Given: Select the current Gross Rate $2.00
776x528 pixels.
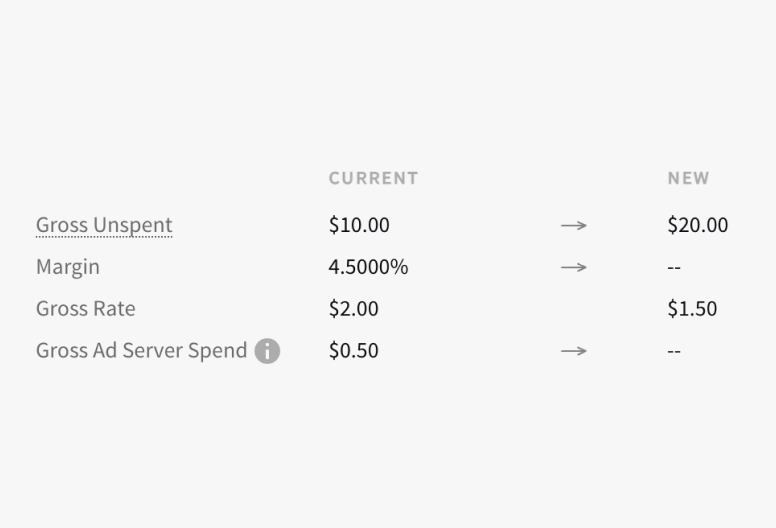Looking at the screenshot, I should pos(353,309).
